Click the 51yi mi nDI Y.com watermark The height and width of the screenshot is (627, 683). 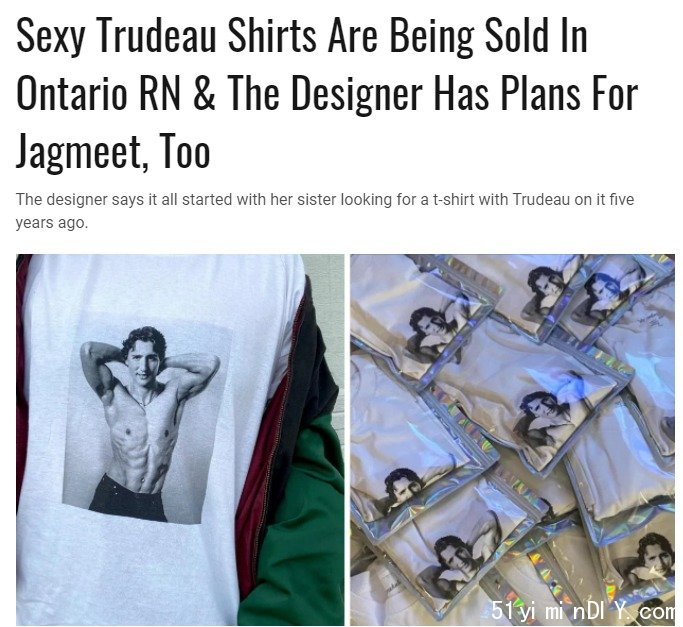pos(583,611)
